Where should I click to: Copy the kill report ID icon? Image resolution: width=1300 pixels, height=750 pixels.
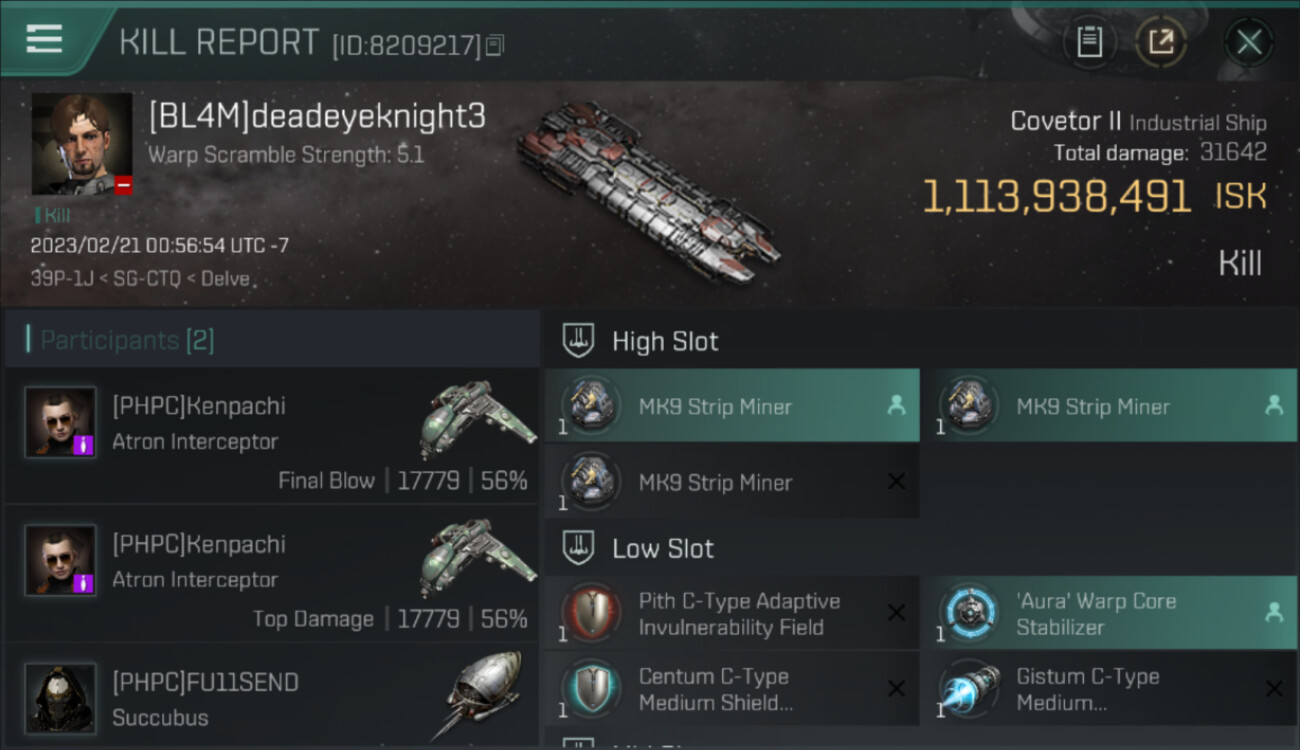click(495, 45)
